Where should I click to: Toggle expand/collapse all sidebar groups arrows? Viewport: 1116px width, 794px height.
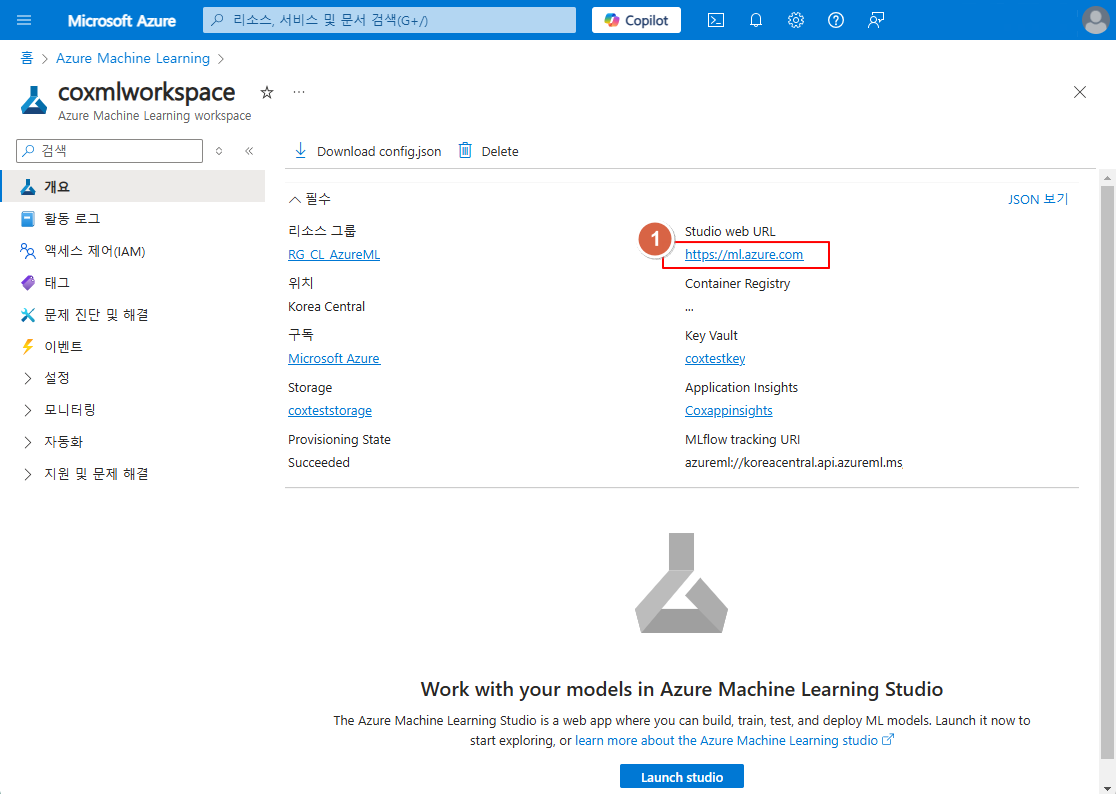(x=219, y=151)
